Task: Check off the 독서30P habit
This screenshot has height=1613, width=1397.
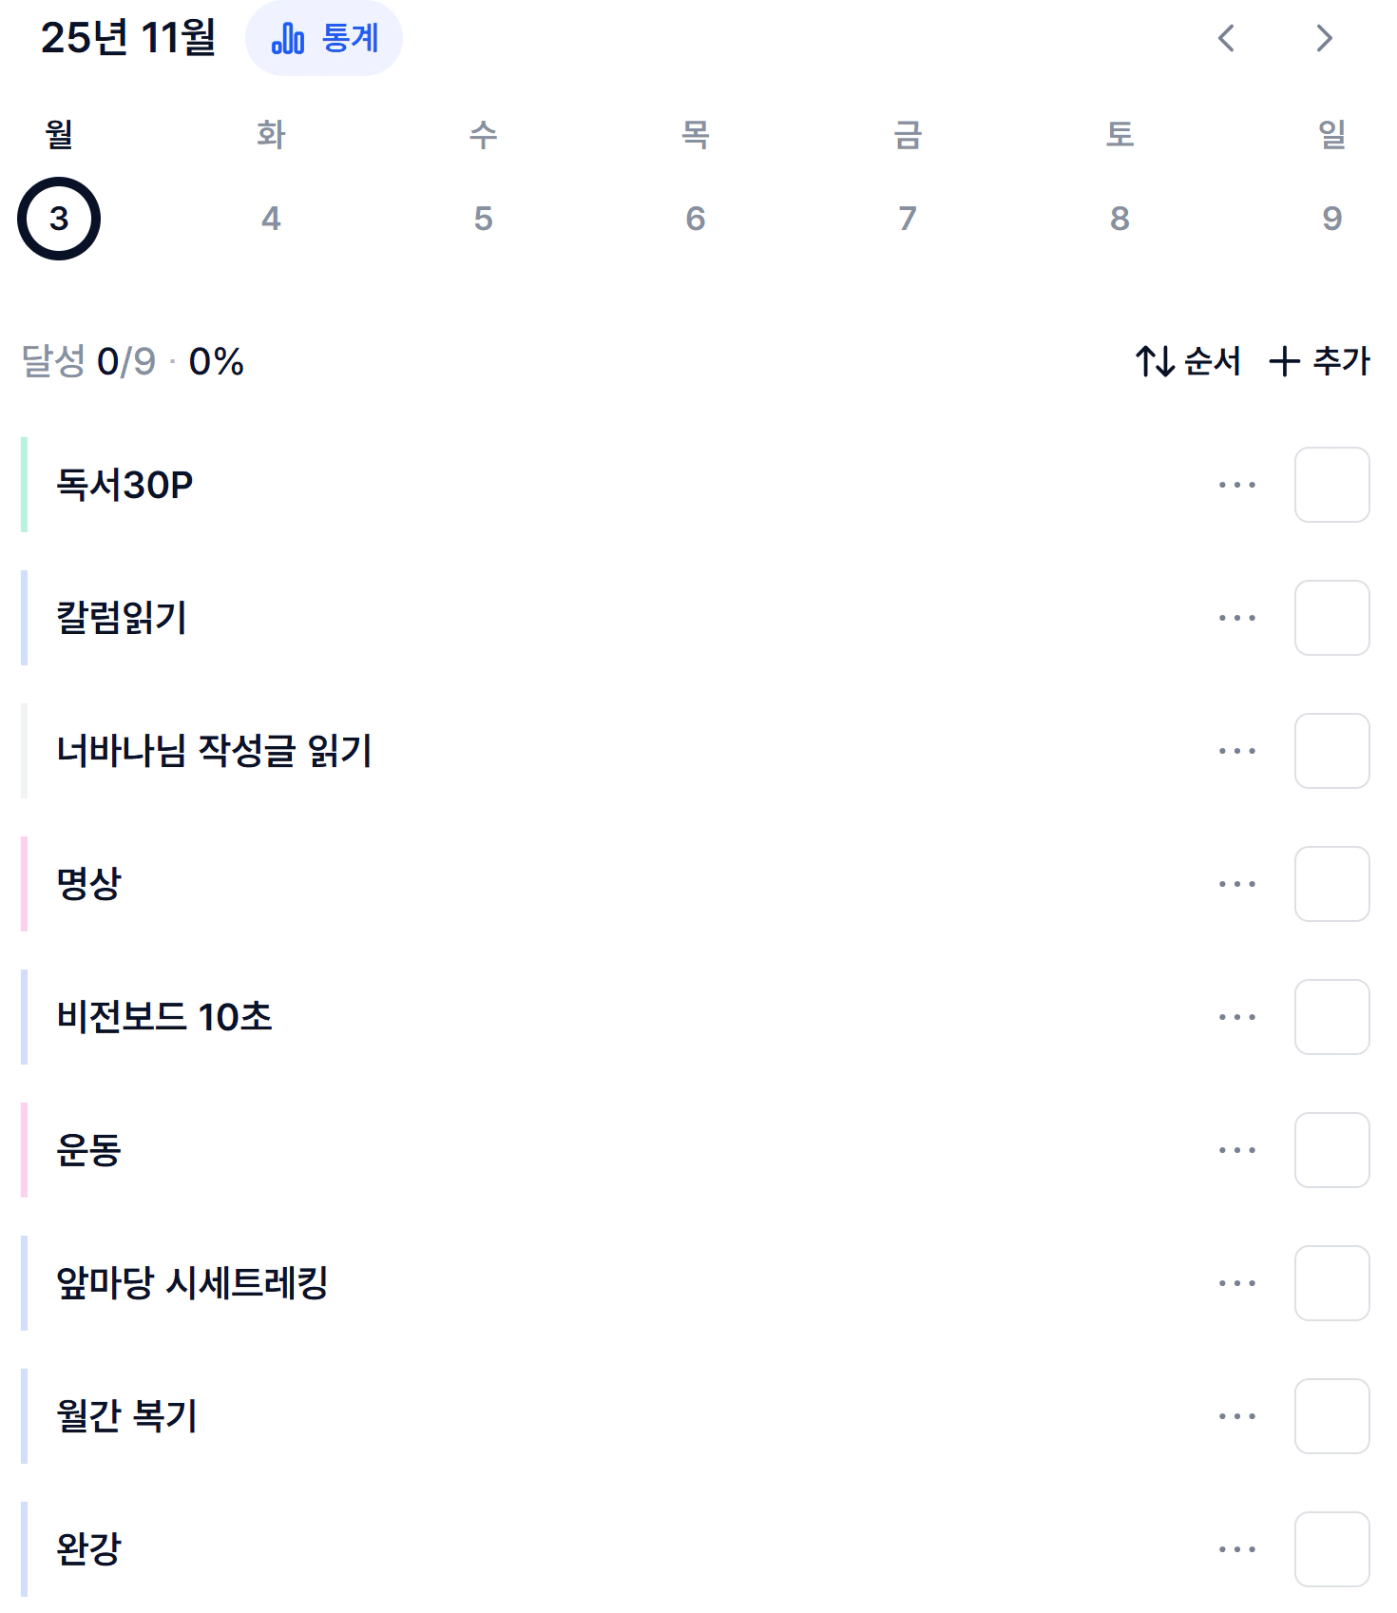Action: (x=1331, y=485)
